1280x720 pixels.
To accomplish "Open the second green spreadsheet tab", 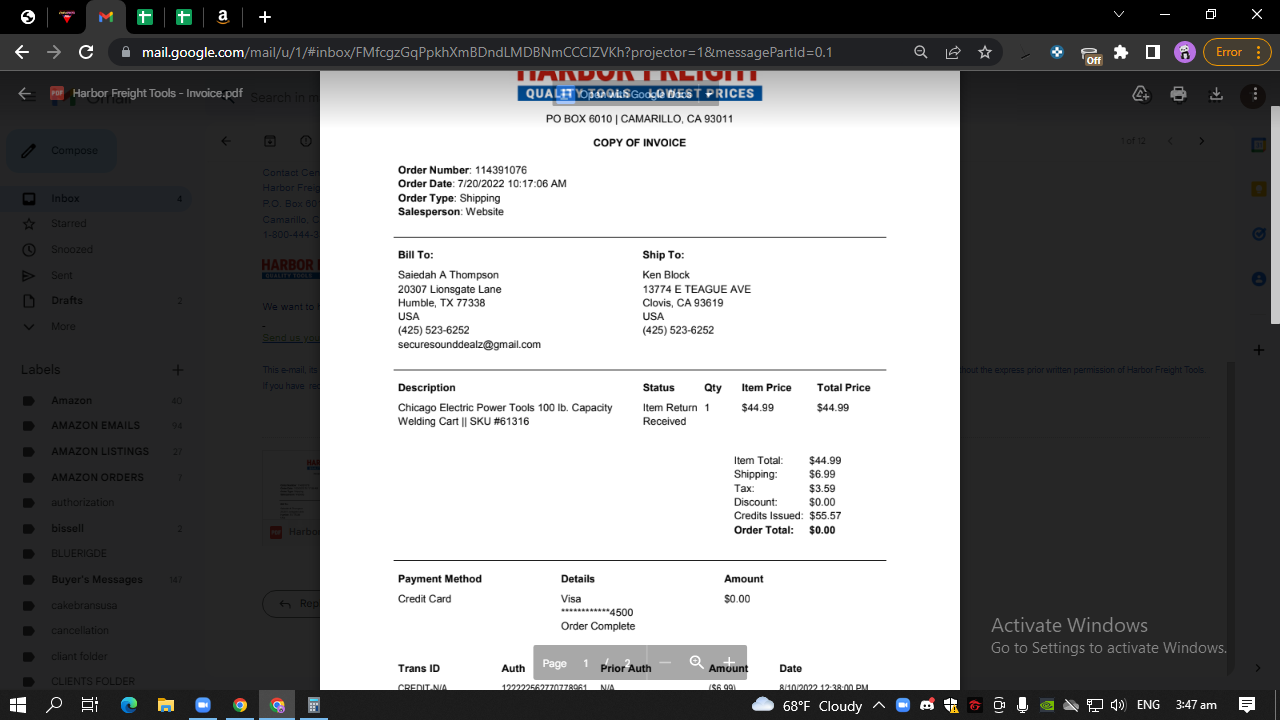I will click(x=184, y=17).
